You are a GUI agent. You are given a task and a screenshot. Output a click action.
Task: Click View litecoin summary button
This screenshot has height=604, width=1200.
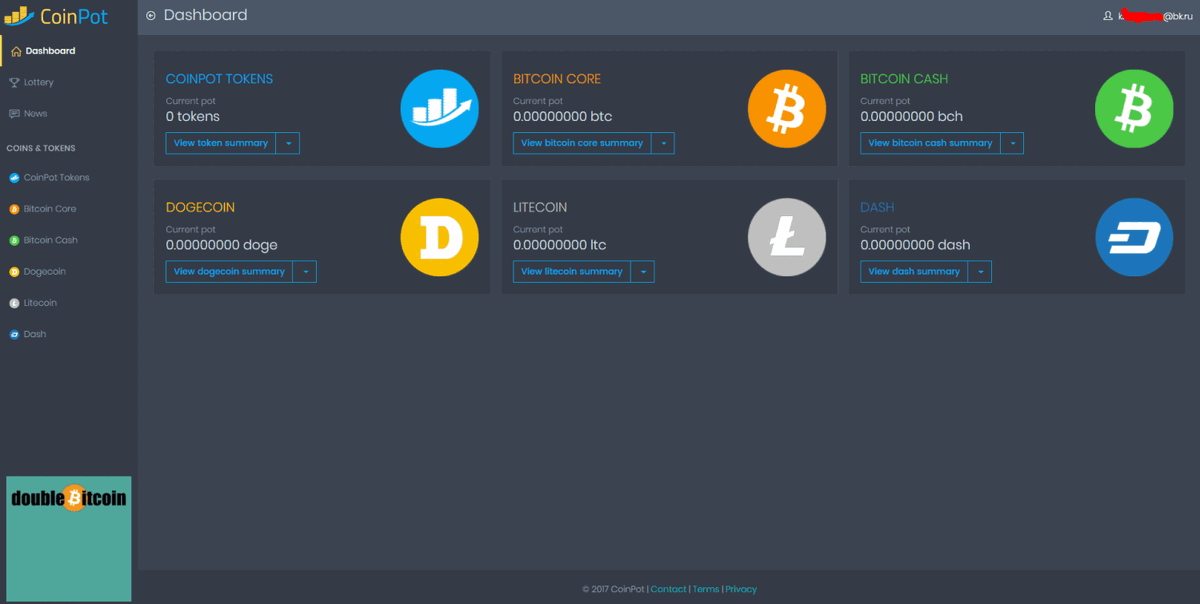(572, 271)
